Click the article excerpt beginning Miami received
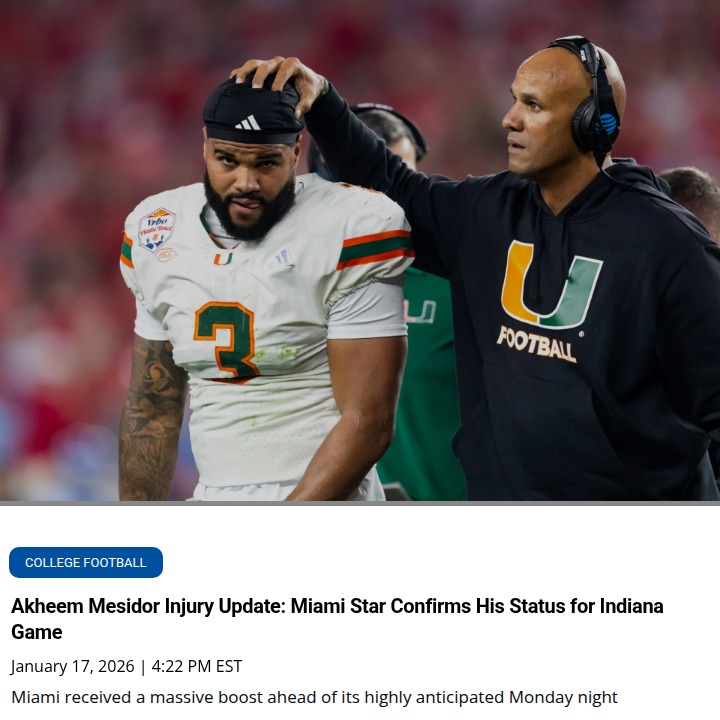The width and height of the screenshot is (720, 720). coord(314,697)
